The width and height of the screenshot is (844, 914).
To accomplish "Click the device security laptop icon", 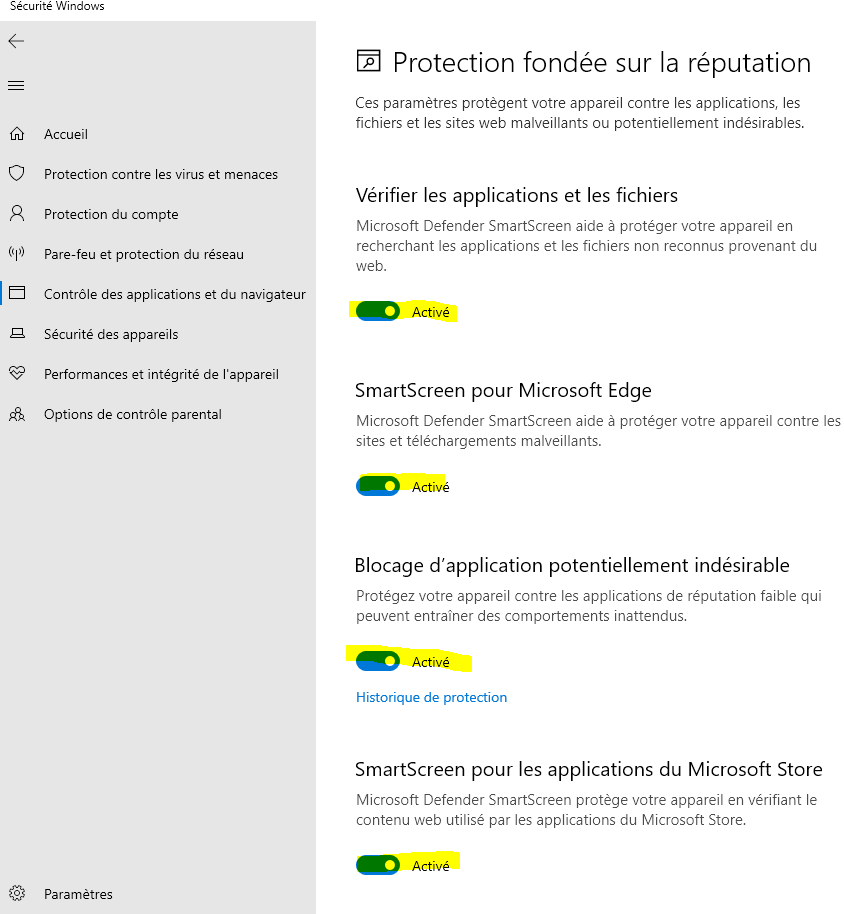I will point(16,334).
